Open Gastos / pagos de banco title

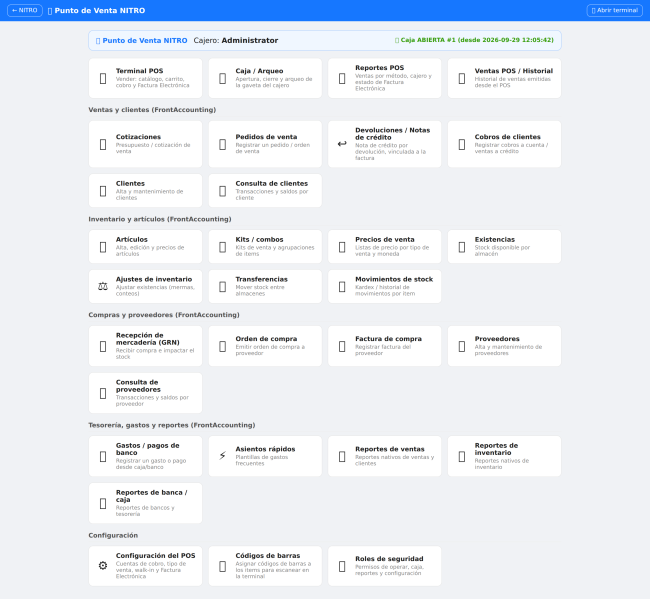pyautogui.click(x=148, y=449)
